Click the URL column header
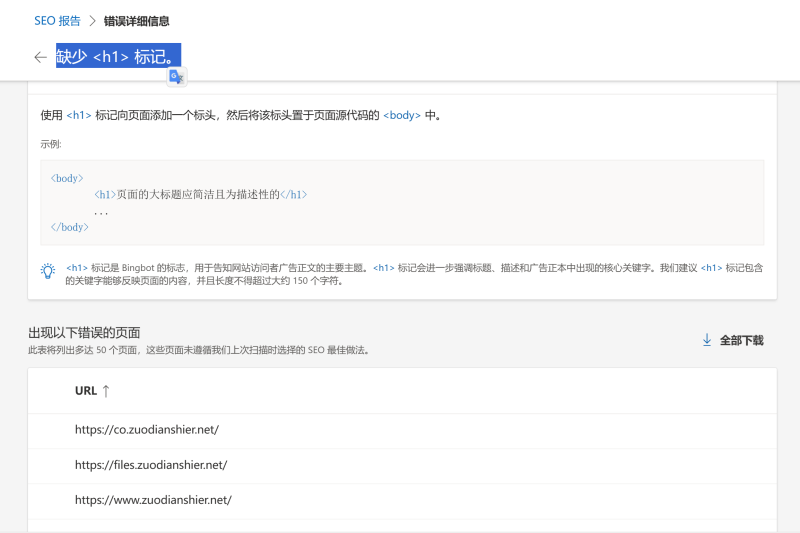The image size is (800, 533). pos(86,391)
